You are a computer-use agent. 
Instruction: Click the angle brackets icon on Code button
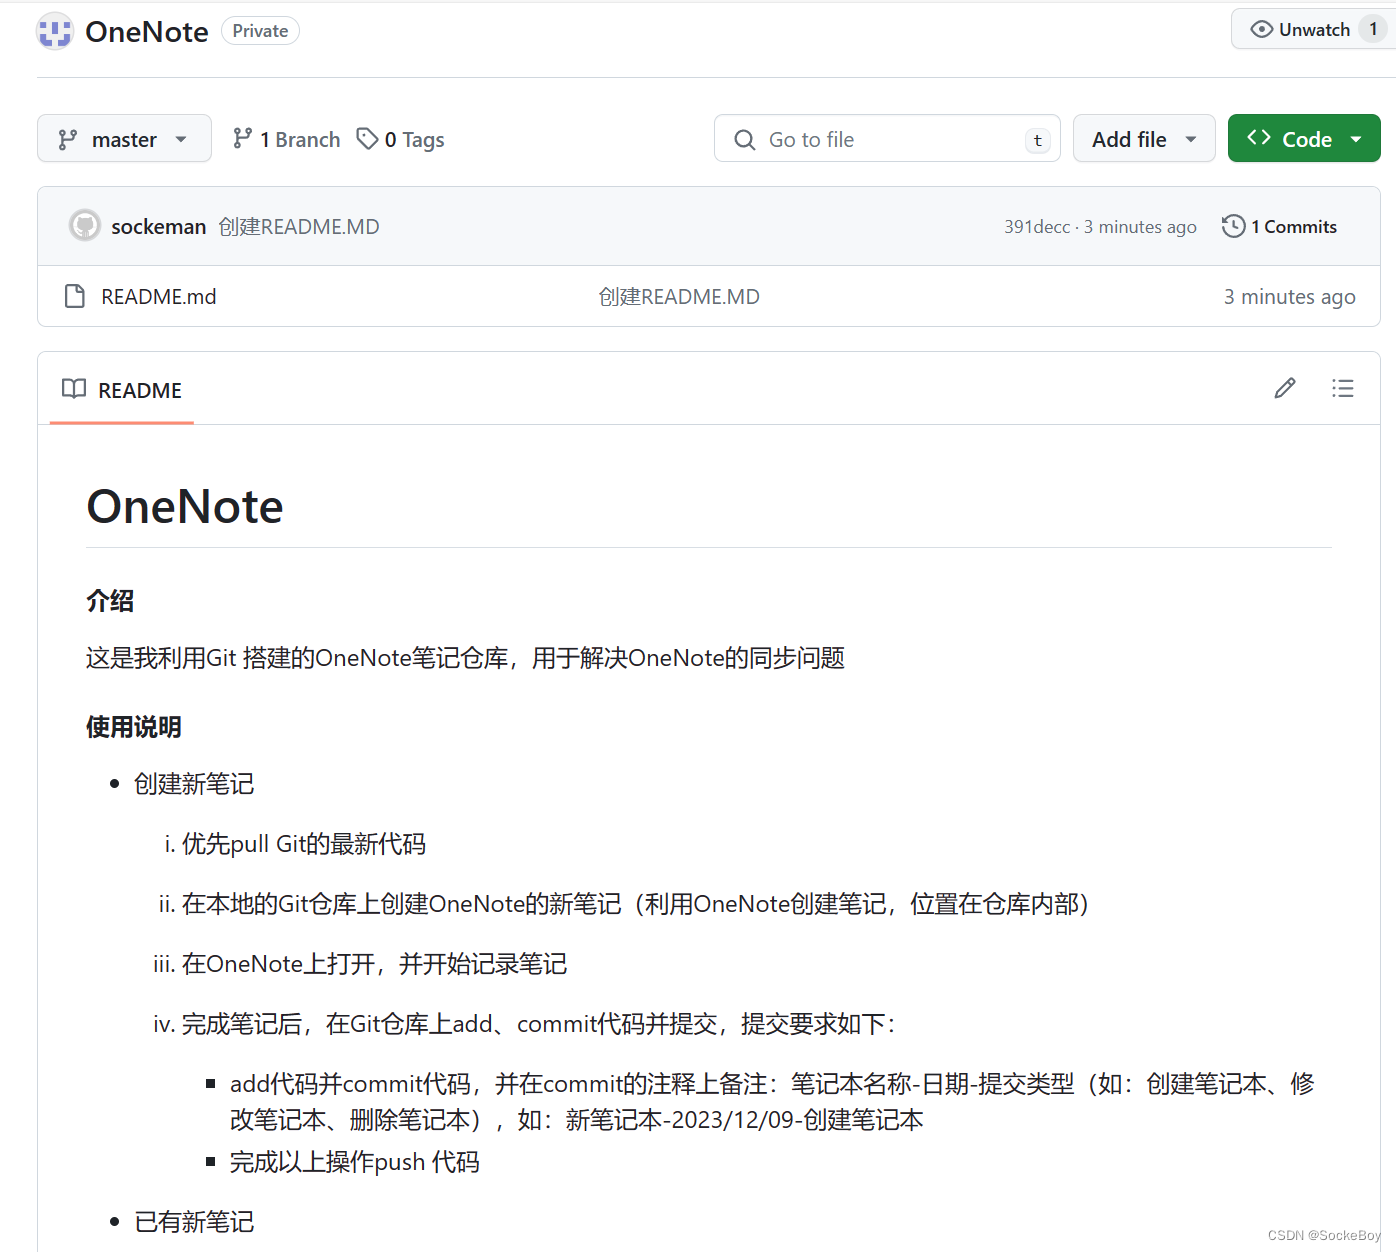coord(1259,138)
